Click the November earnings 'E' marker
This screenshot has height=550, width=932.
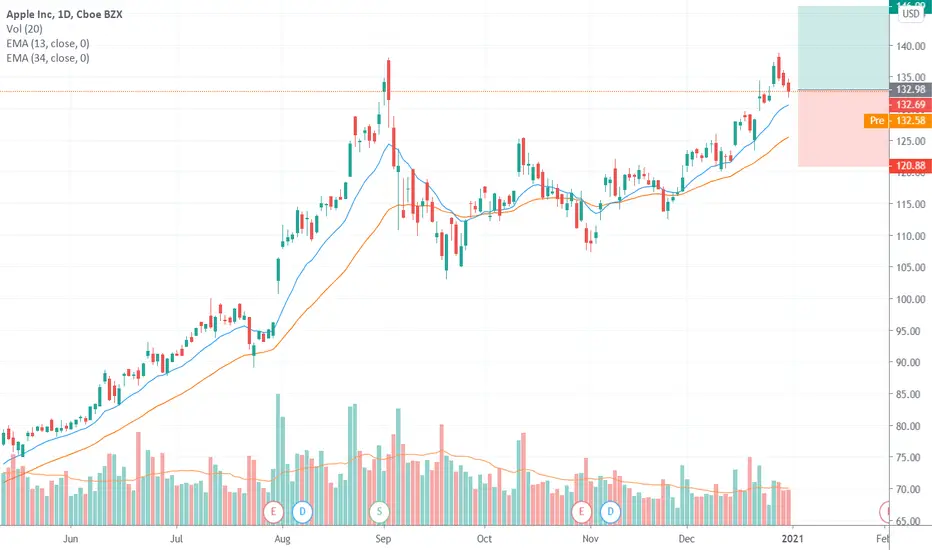pos(581,511)
